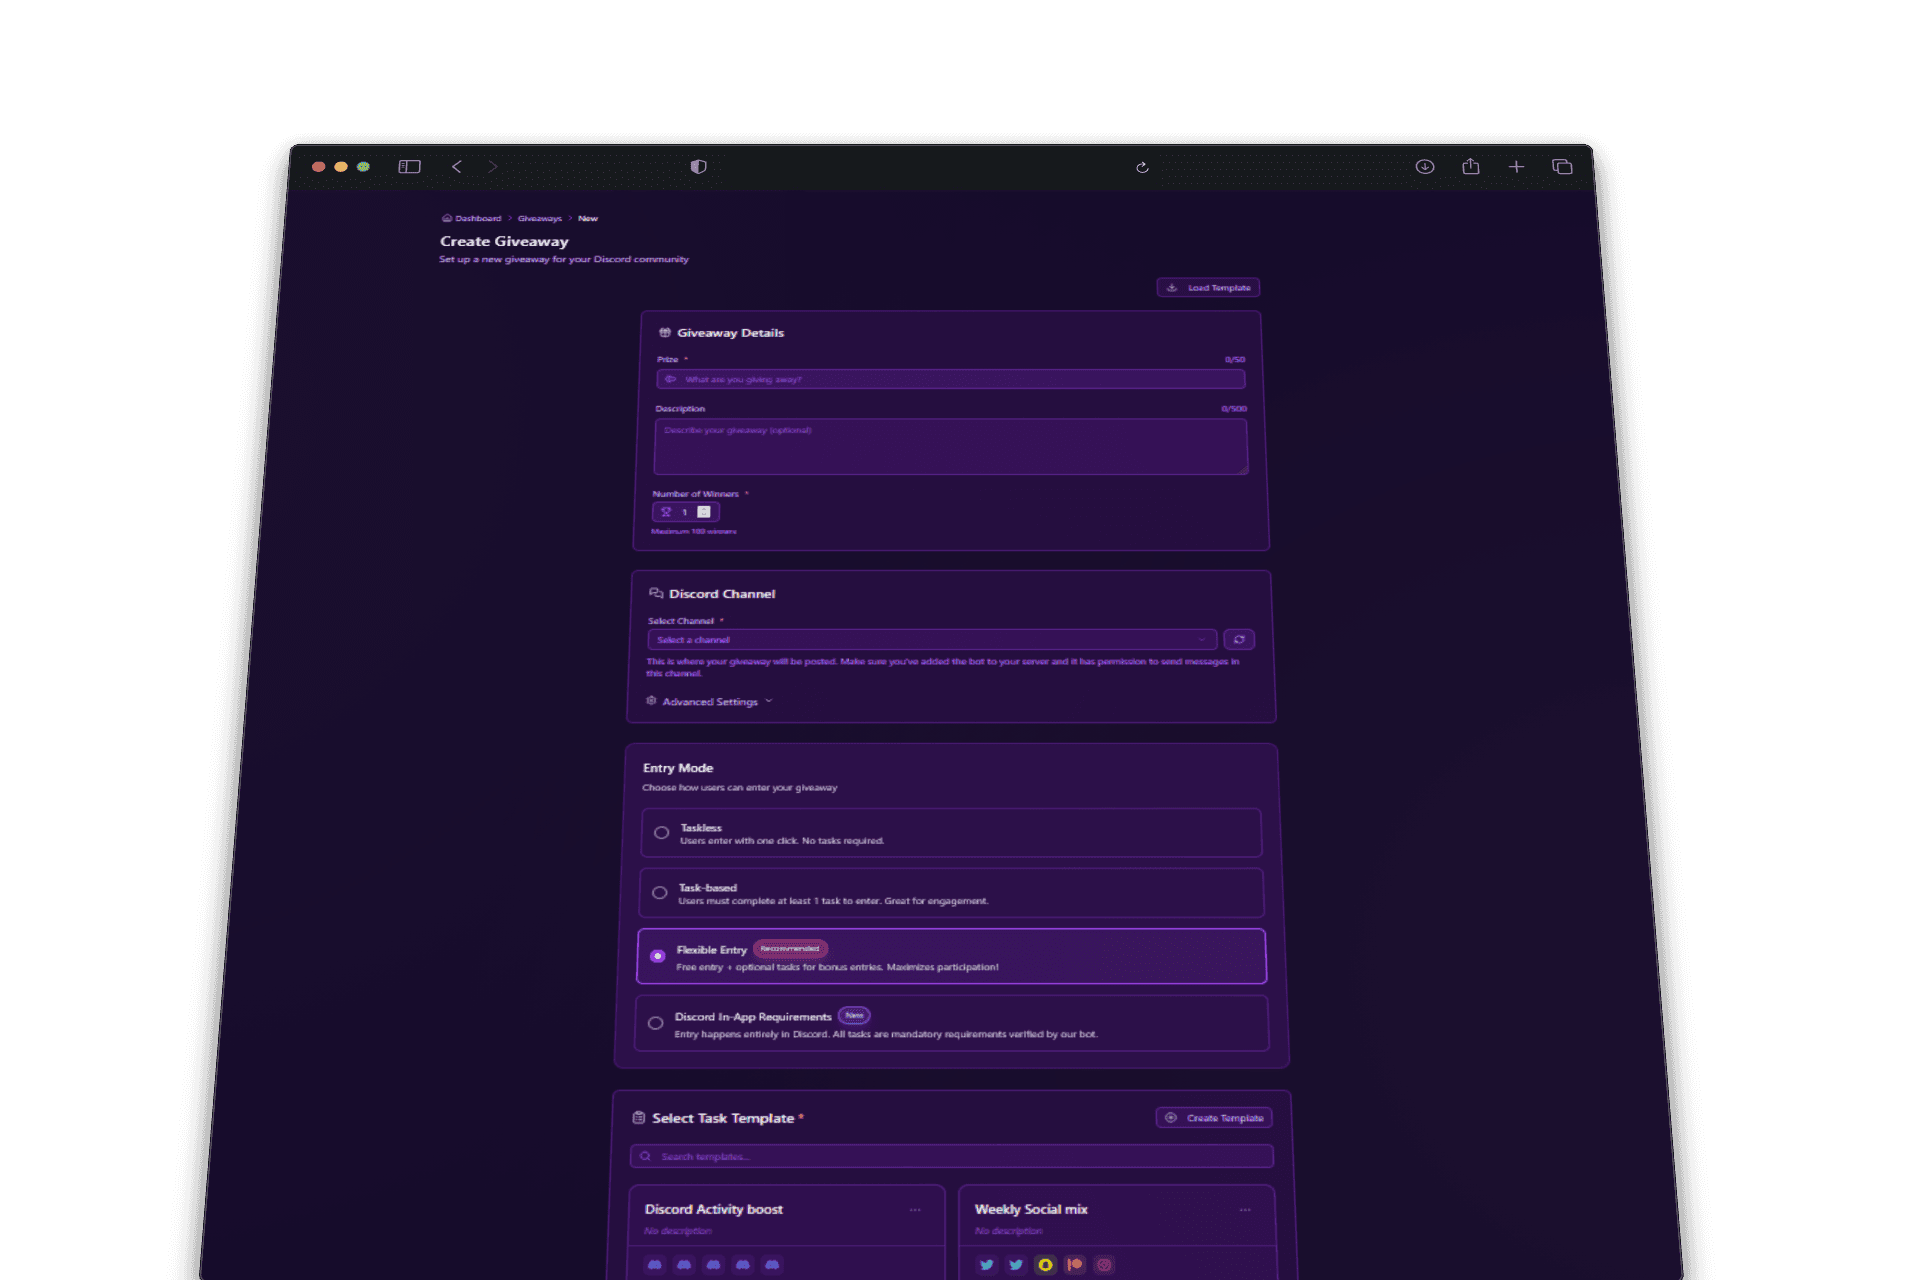Viewport: 1920px width, 1280px height.
Task: Click the Number of Winners stepper control
Action: click(x=704, y=512)
